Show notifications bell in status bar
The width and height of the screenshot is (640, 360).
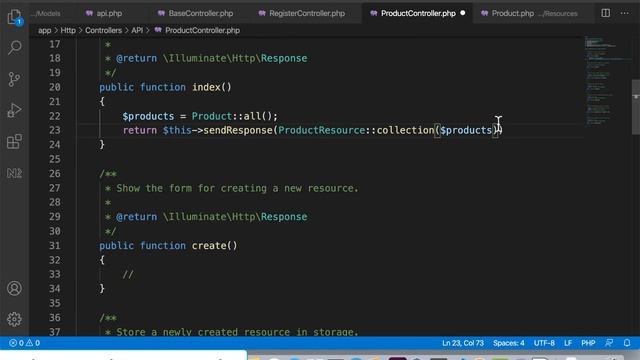pos(627,343)
